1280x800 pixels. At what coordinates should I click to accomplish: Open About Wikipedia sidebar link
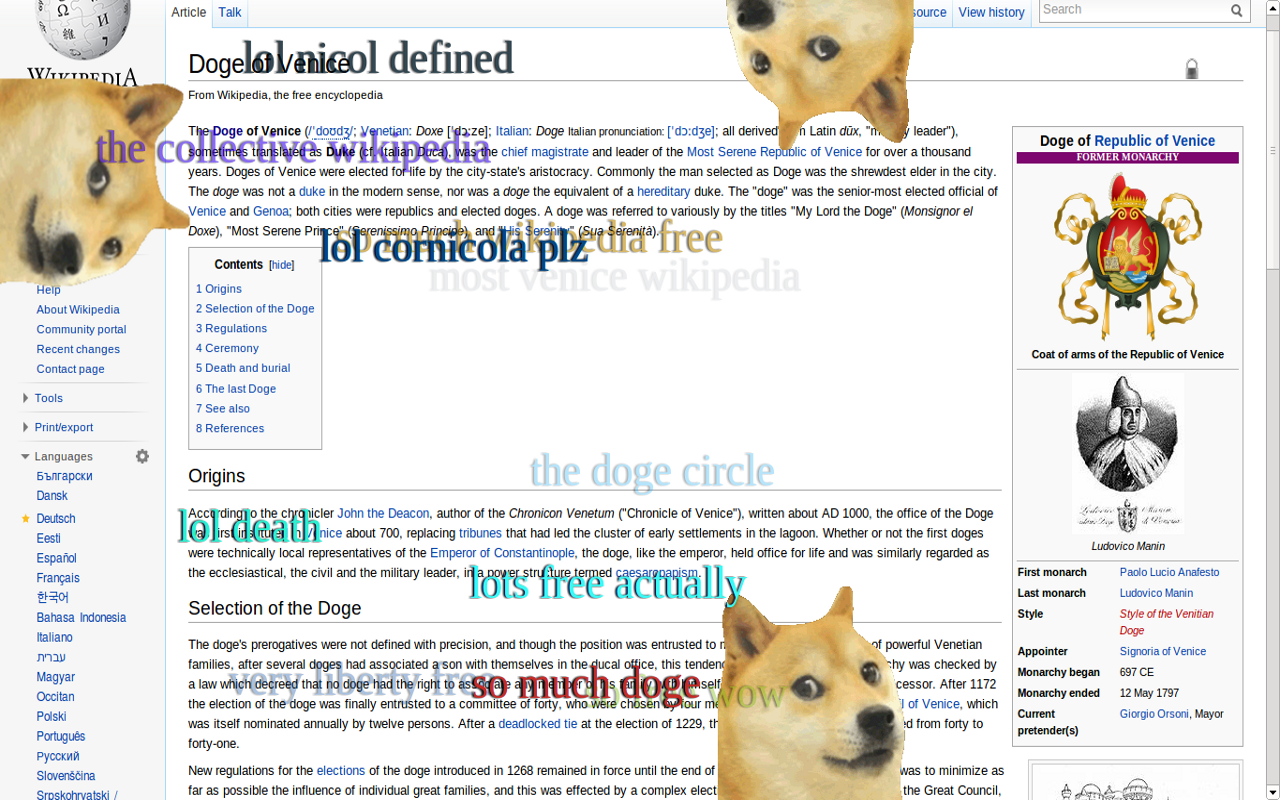[78, 309]
